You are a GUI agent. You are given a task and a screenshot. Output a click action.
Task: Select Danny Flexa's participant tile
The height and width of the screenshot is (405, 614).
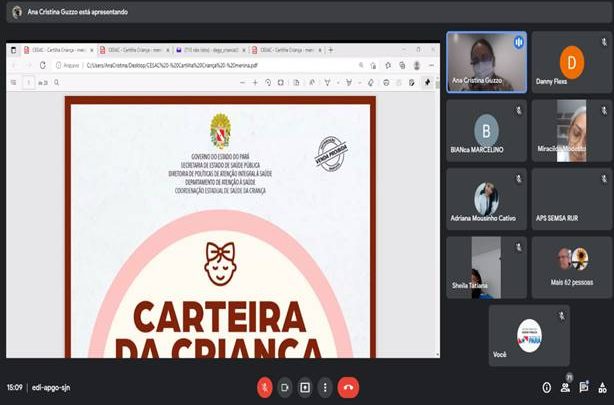[571, 62]
